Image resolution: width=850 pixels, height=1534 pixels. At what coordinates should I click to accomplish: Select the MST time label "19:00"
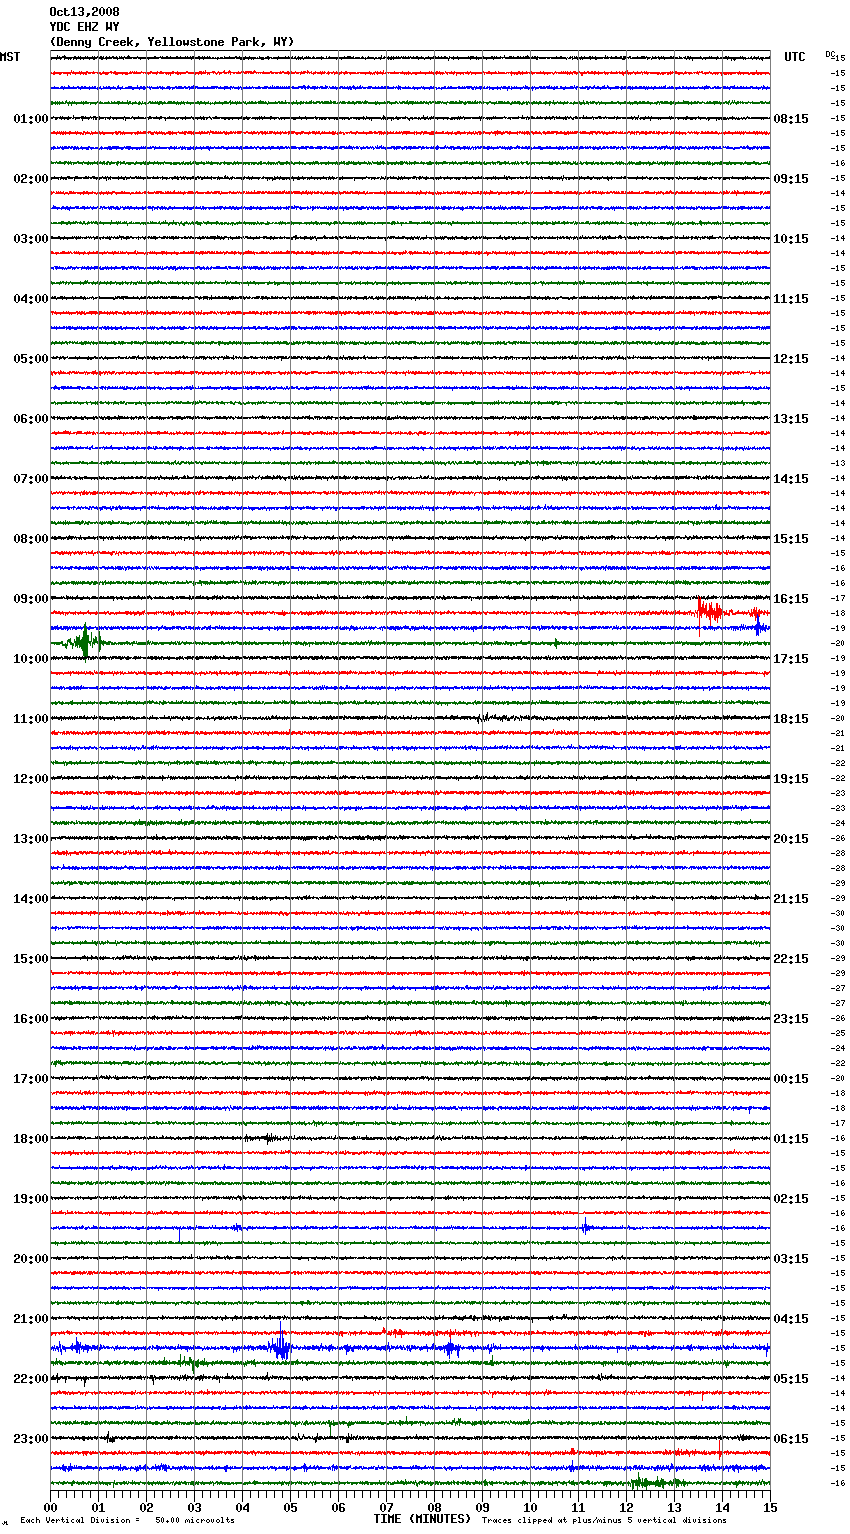(31, 1199)
